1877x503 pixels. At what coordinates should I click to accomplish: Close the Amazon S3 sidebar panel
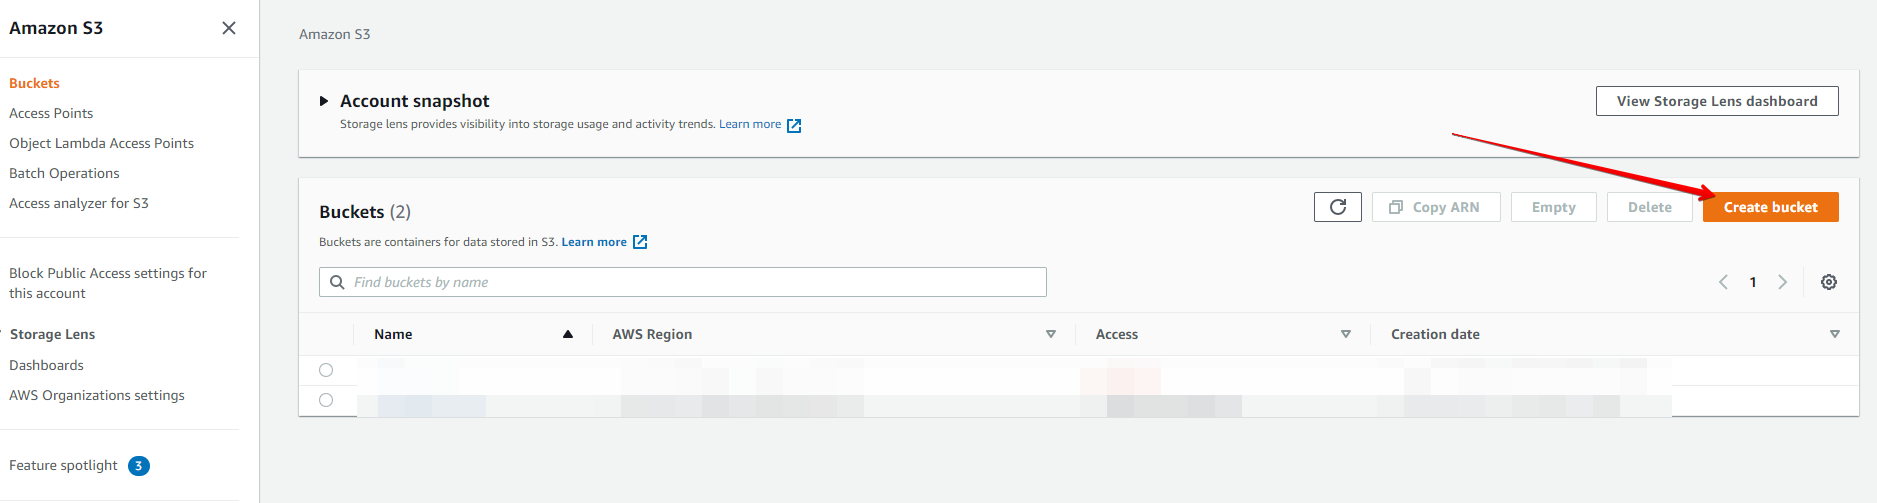point(229,28)
